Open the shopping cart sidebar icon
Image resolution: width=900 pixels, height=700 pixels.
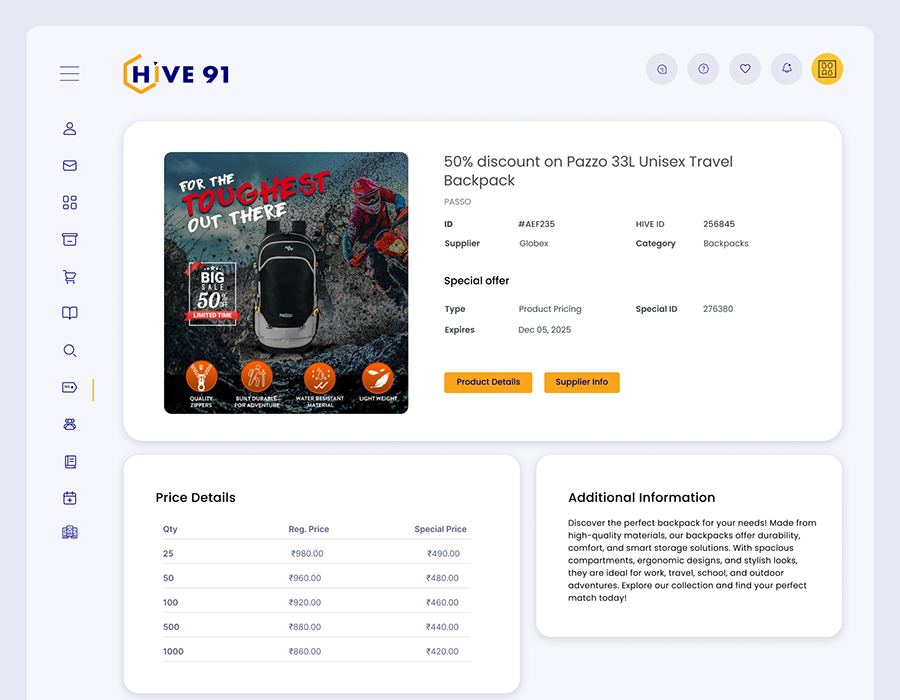[69, 277]
